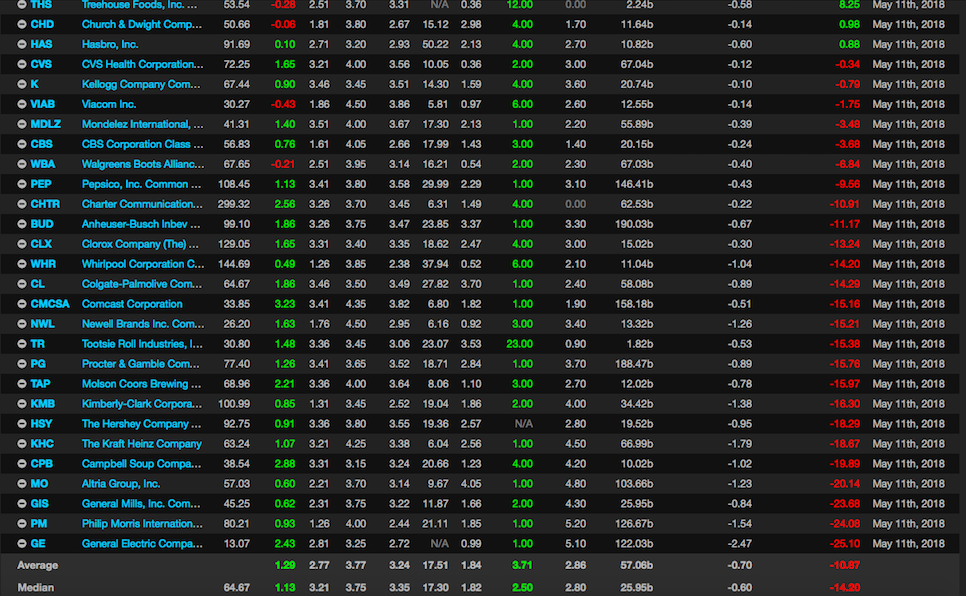Remove WBA row via minus icon

tap(22, 164)
